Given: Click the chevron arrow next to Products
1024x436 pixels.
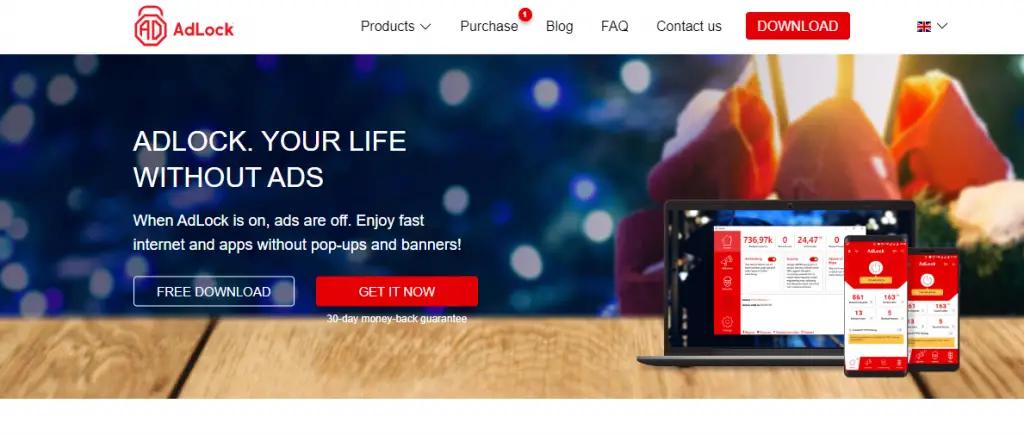Looking at the screenshot, I should click(x=425, y=27).
